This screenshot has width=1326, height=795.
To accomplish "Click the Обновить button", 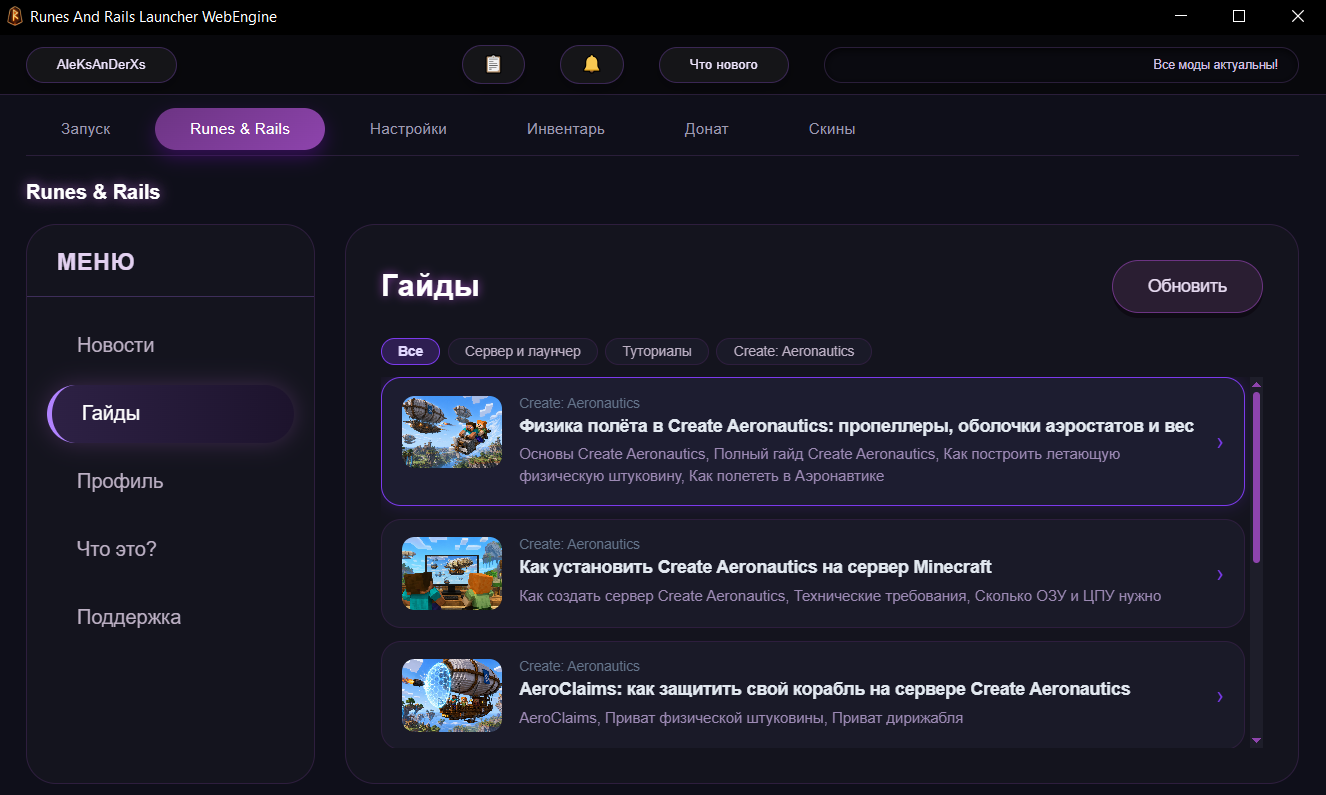I will (1187, 286).
